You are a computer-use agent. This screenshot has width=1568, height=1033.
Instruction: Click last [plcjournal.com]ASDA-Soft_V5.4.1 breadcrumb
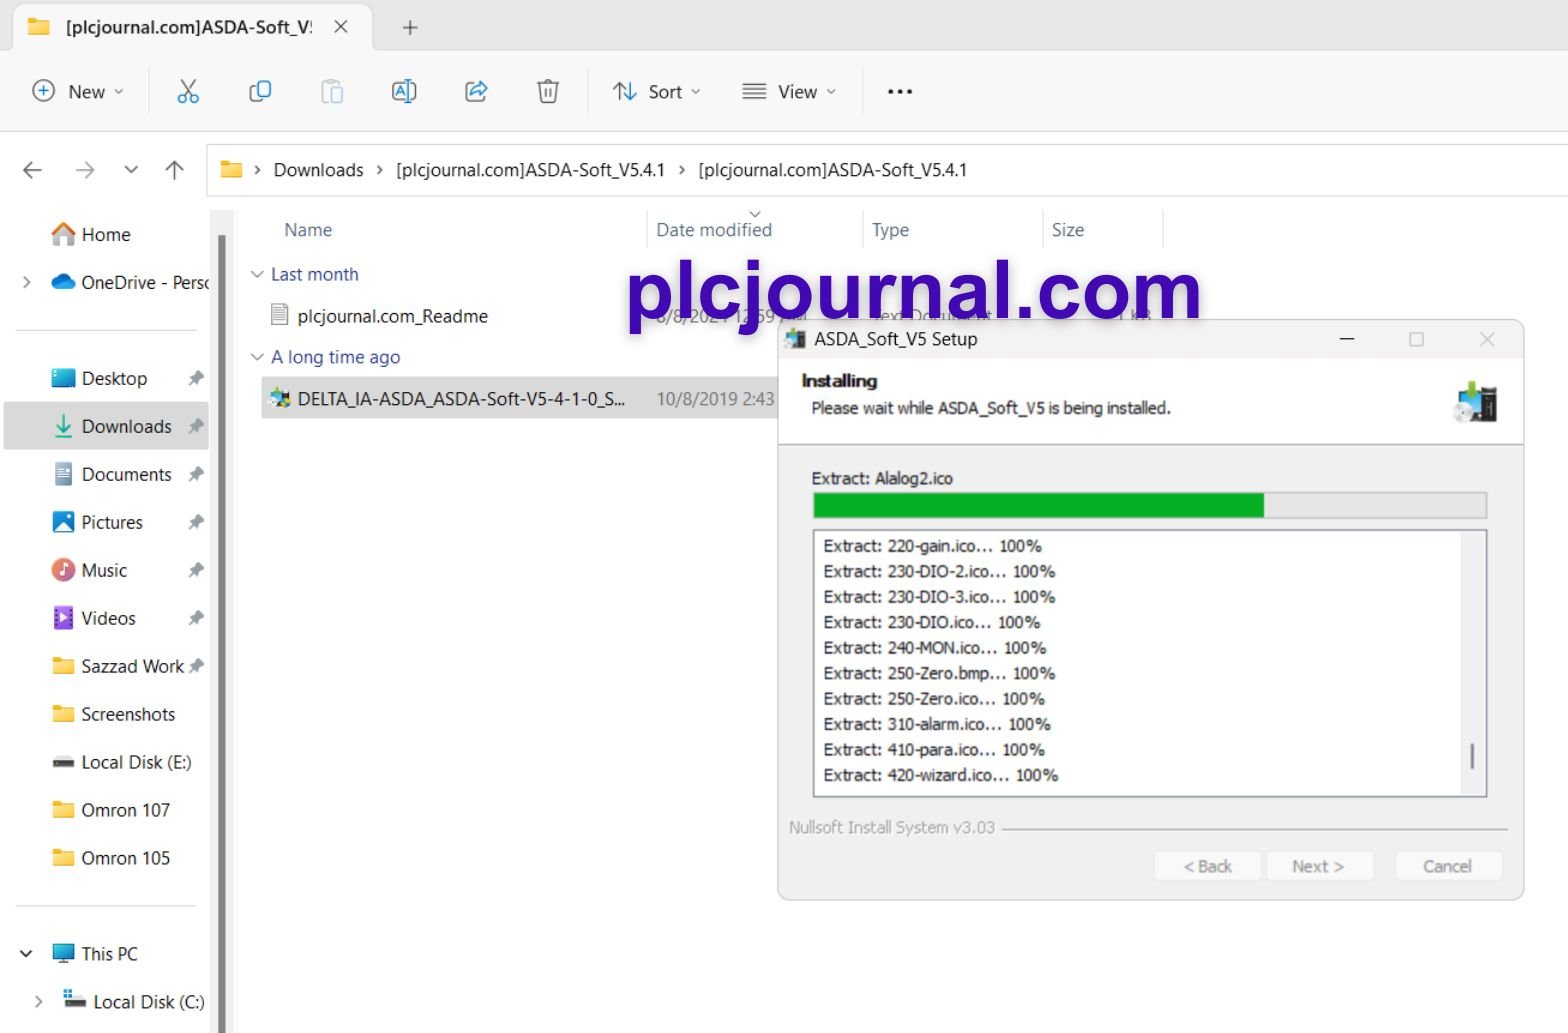coord(832,170)
